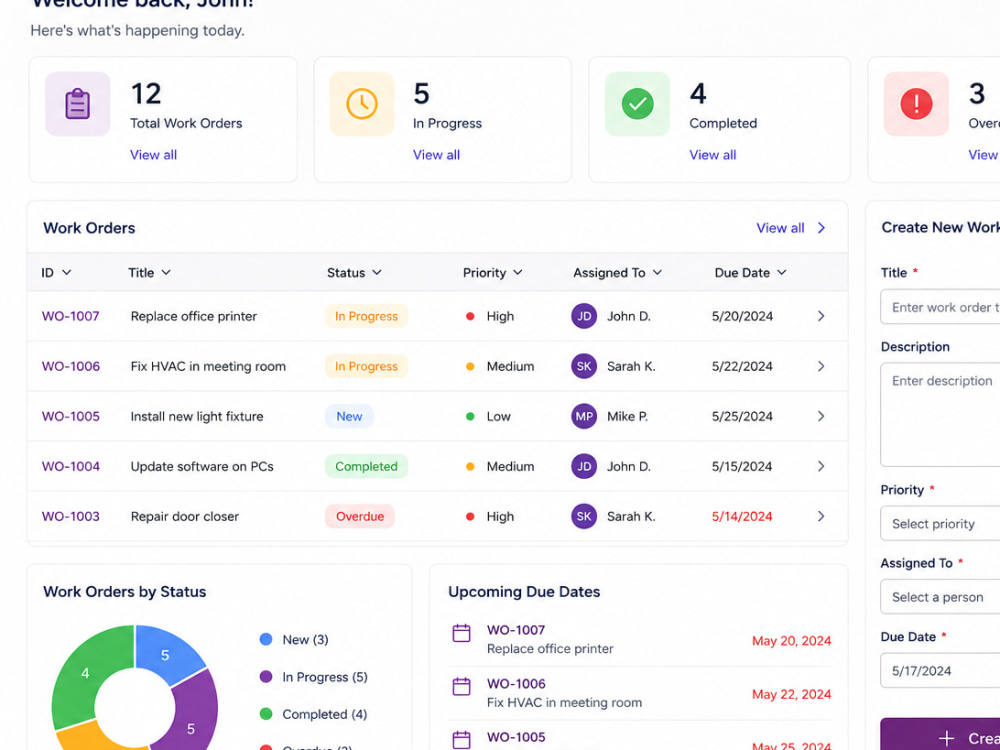Image resolution: width=1000 pixels, height=750 pixels.
Task: Click Low priority on WO-1005 row
Action: tap(489, 416)
